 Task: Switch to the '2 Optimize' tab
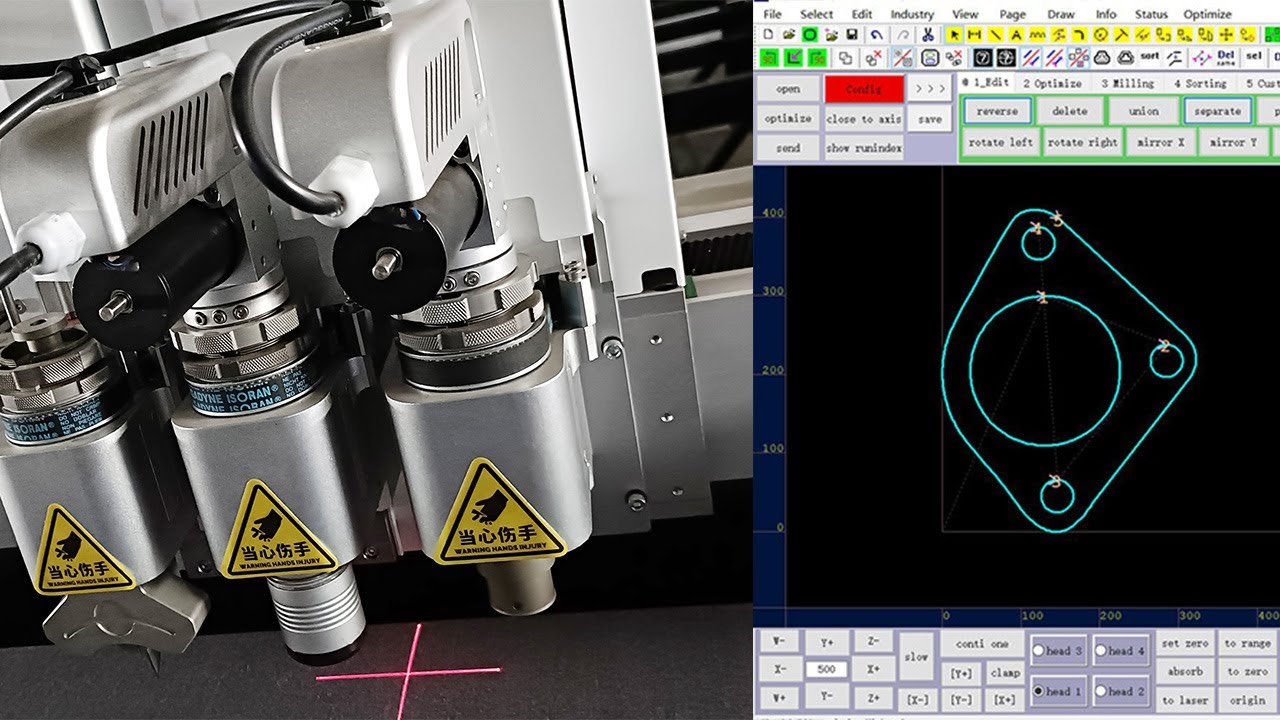pyautogui.click(x=1052, y=83)
